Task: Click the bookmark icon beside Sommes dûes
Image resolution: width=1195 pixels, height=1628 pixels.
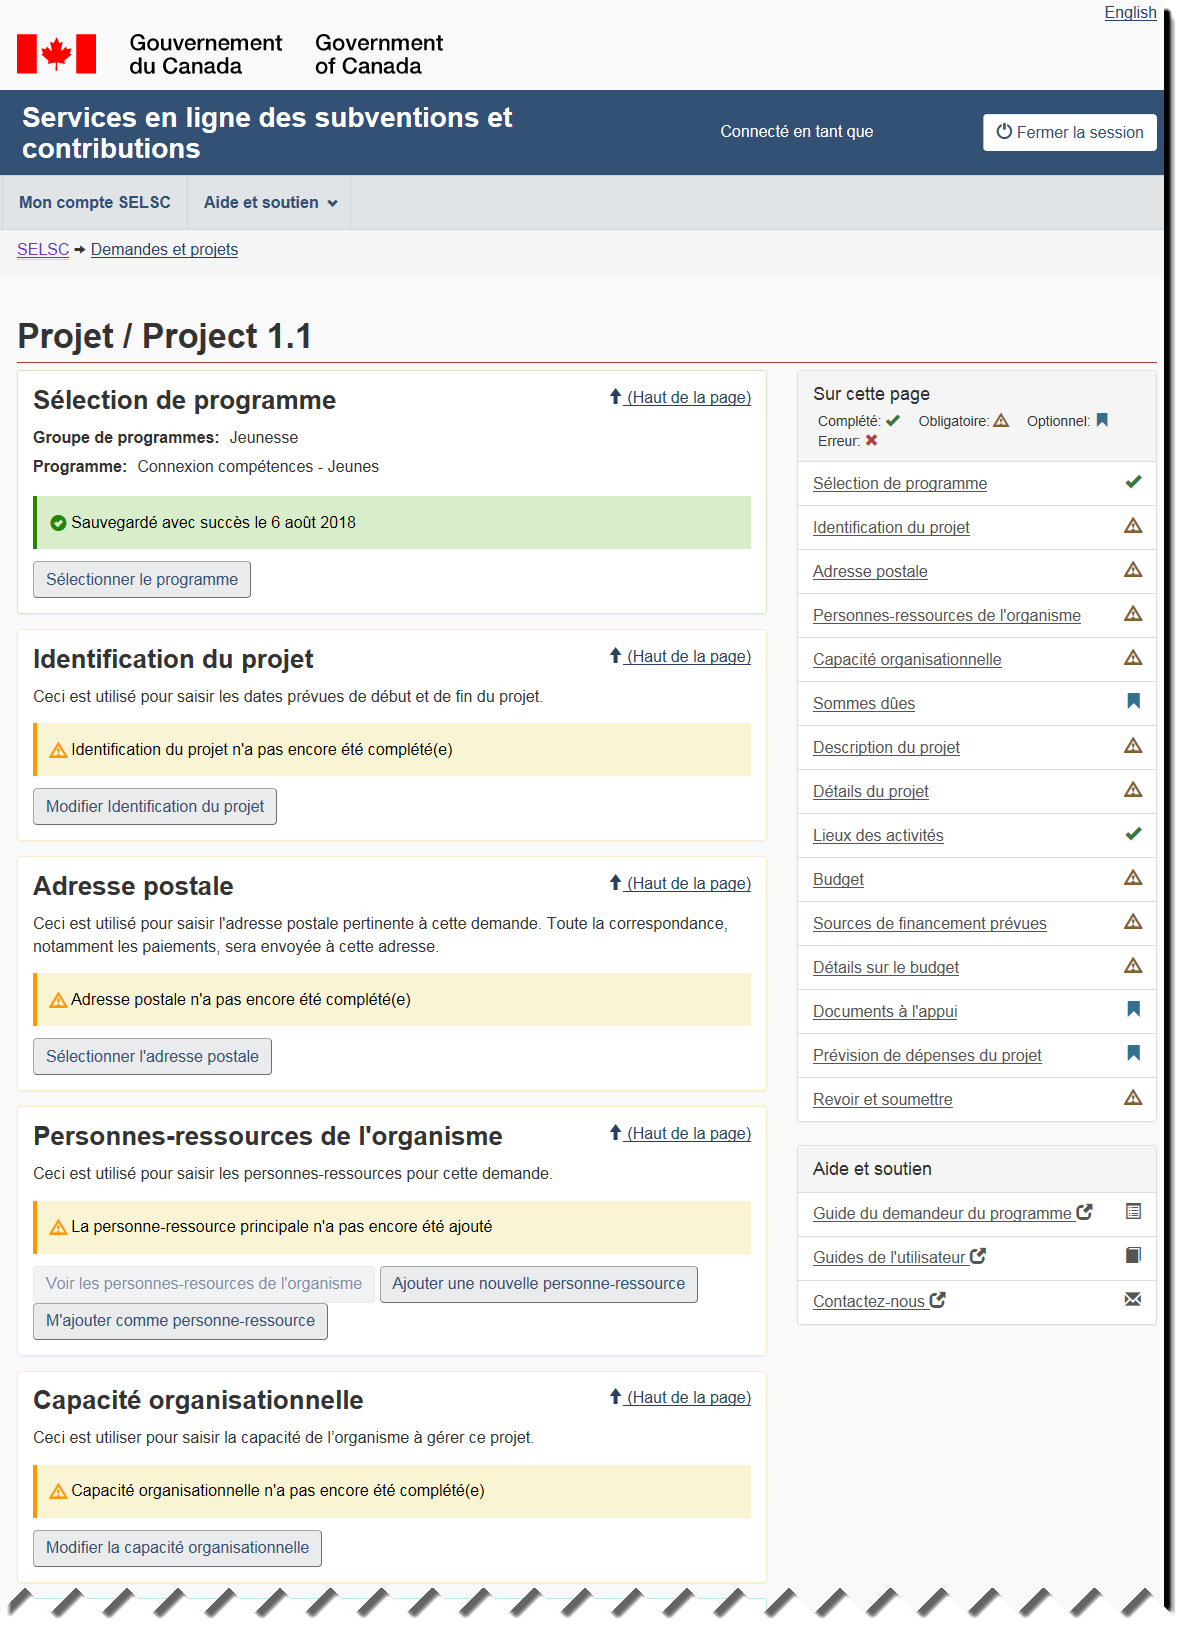Action: pos(1133,702)
